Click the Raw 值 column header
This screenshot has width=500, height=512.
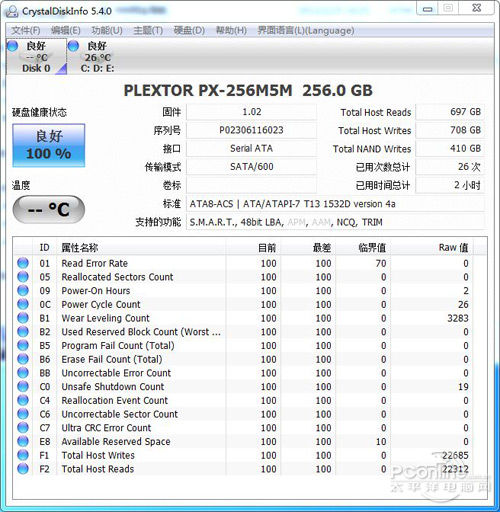tap(432, 248)
